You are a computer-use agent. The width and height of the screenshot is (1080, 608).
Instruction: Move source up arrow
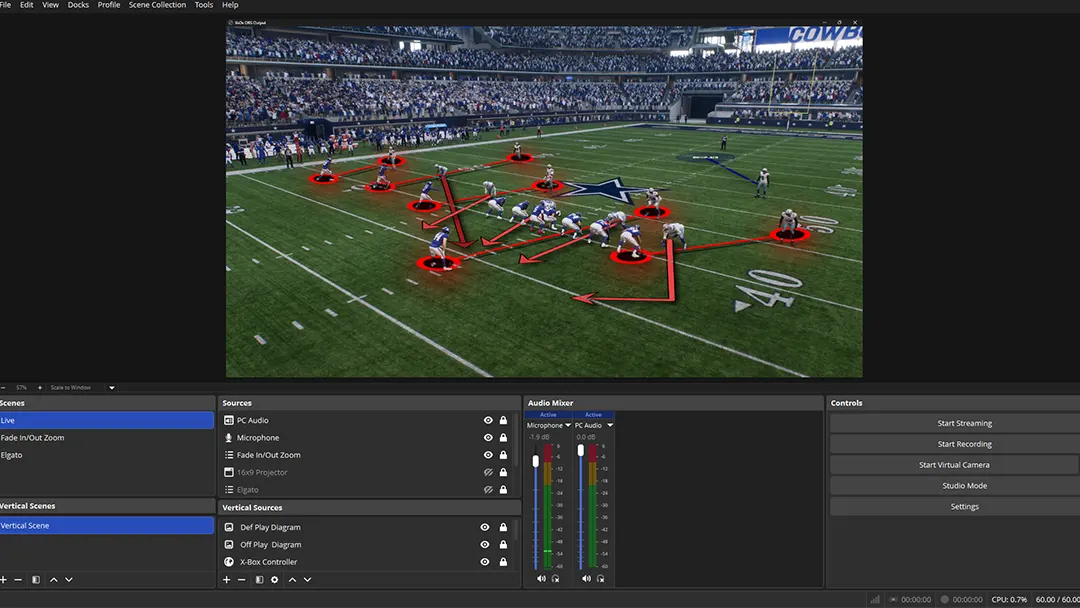292,580
